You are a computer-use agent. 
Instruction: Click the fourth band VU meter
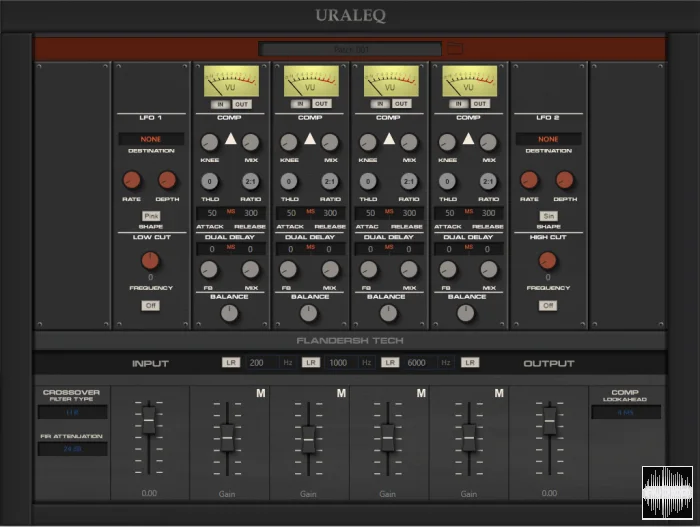click(470, 81)
